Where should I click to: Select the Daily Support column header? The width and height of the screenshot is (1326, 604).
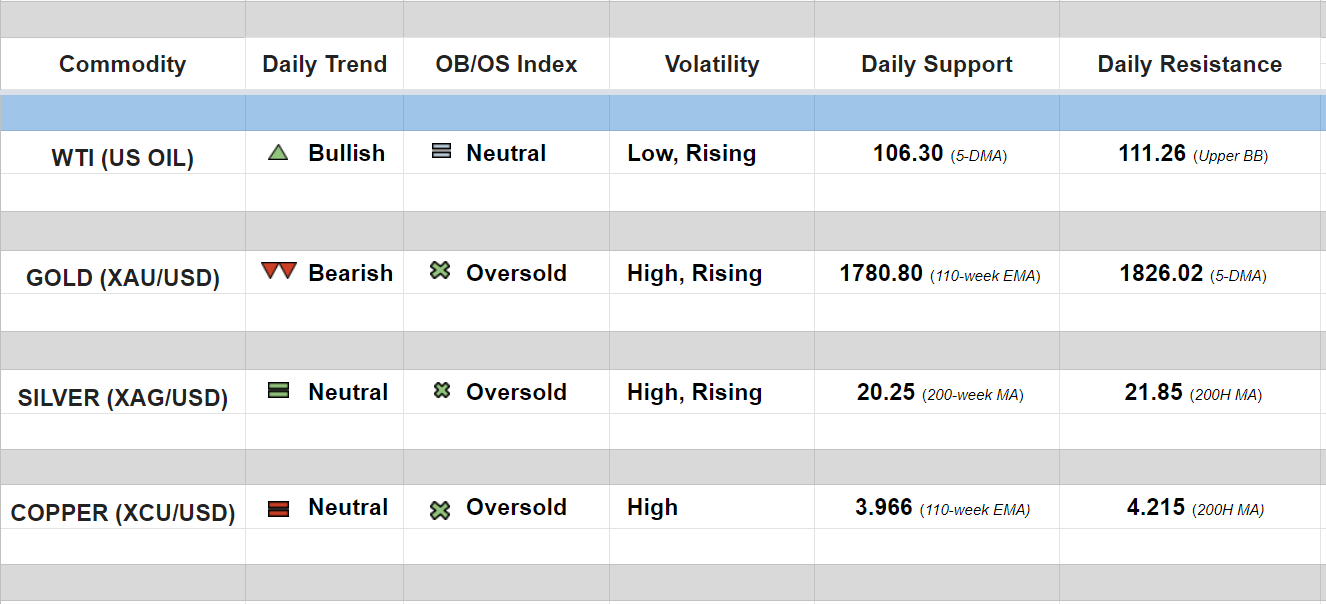click(x=936, y=65)
